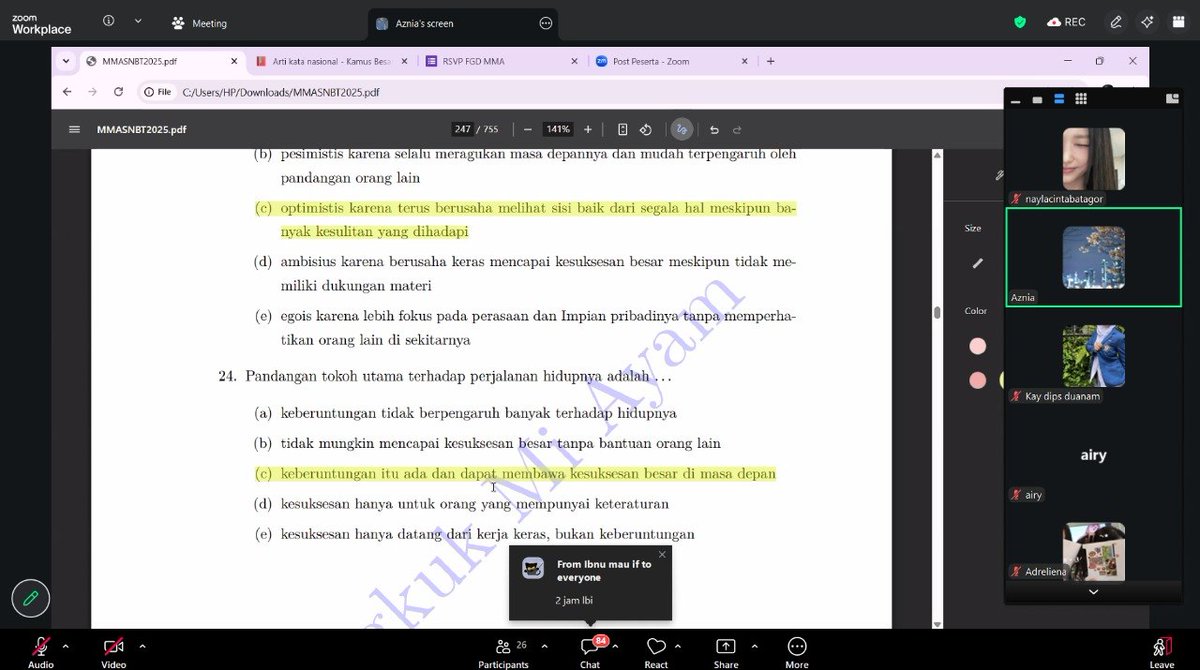Click the page number field showing 247
1200x670 pixels.
point(460,129)
